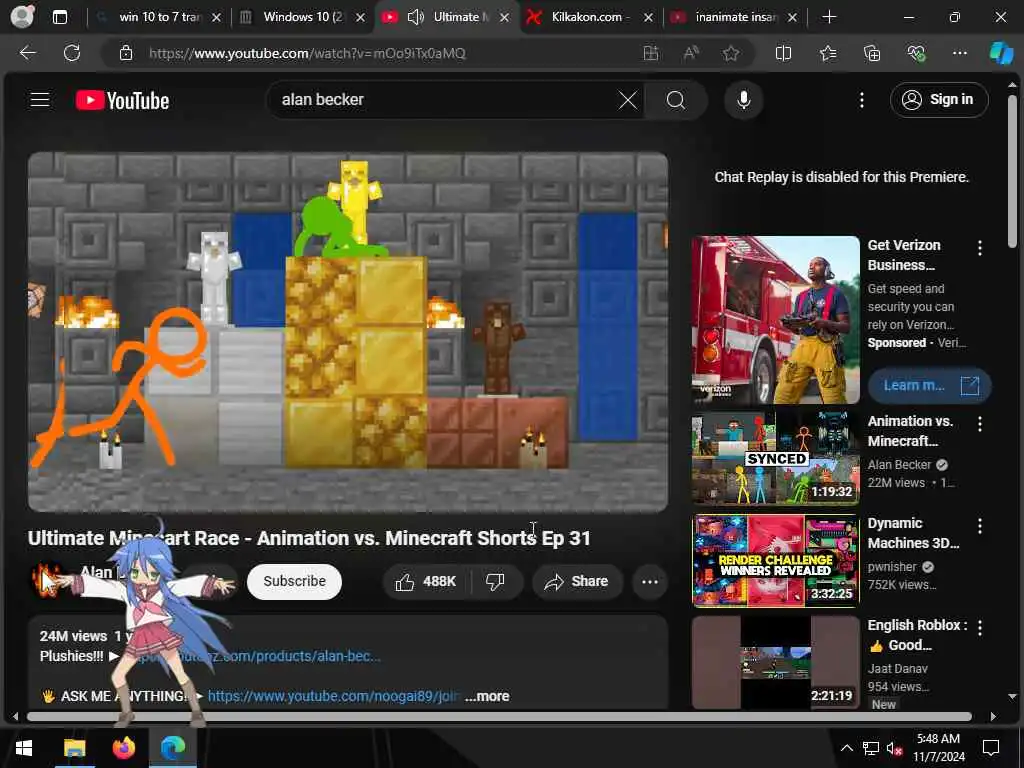Open Edge collections
1024x768 pixels.
872,54
